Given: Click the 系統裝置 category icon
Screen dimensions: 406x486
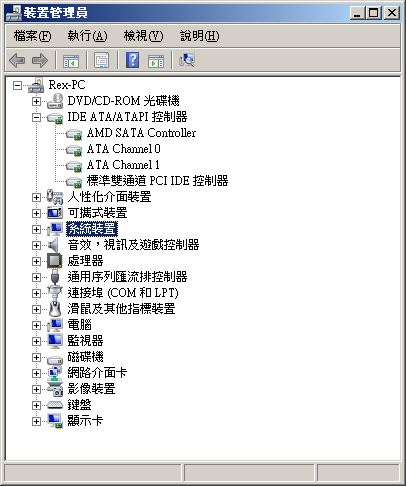Looking at the screenshot, I should [55, 229].
